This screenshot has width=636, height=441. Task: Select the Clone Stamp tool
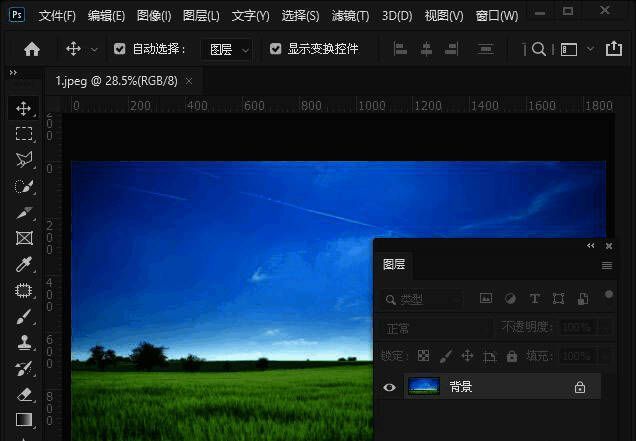pyautogui.click(x=24, y=342)
